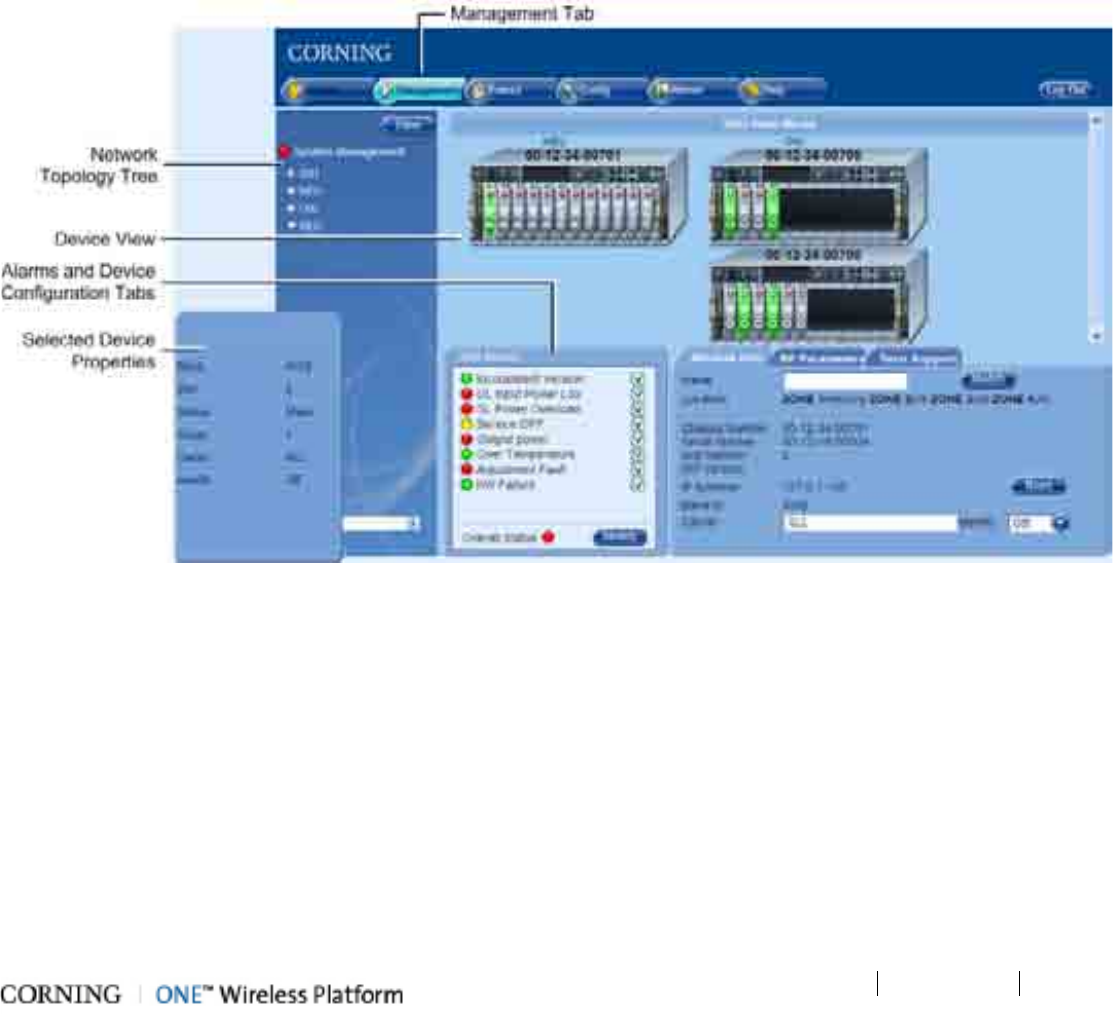This screenshot has width=1113, height=1023.
Task: Select the 'Over Temperature' alarm text
Action: click(x=525, y=454)
